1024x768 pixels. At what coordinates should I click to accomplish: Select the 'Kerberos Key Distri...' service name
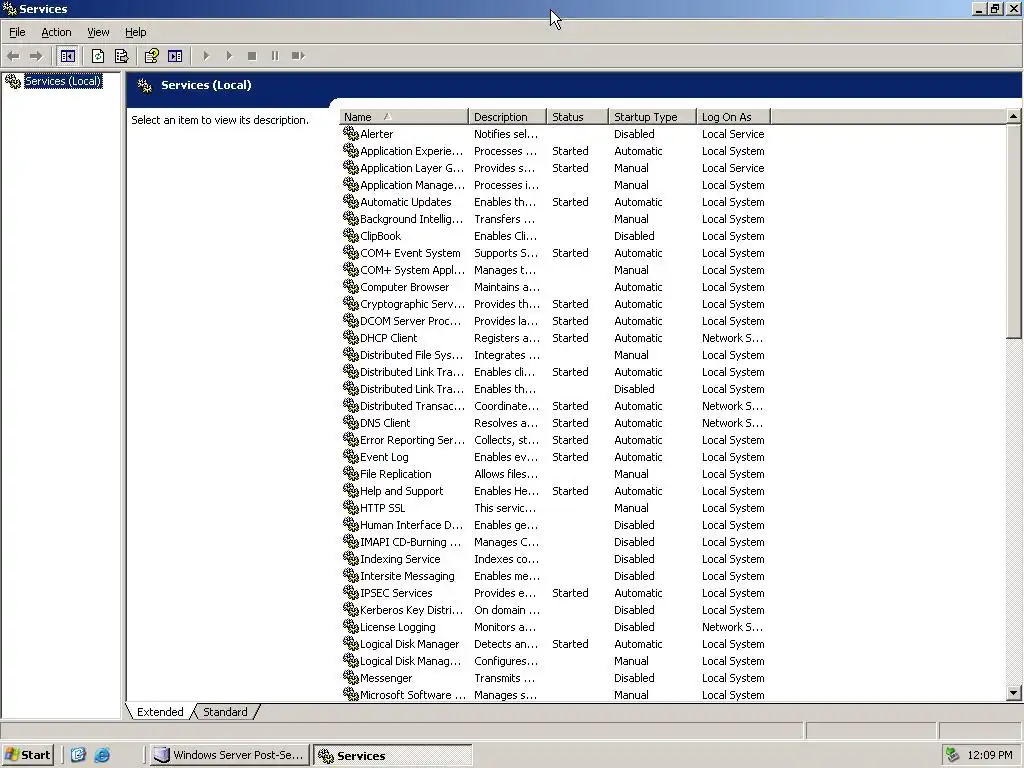point(411,610)
